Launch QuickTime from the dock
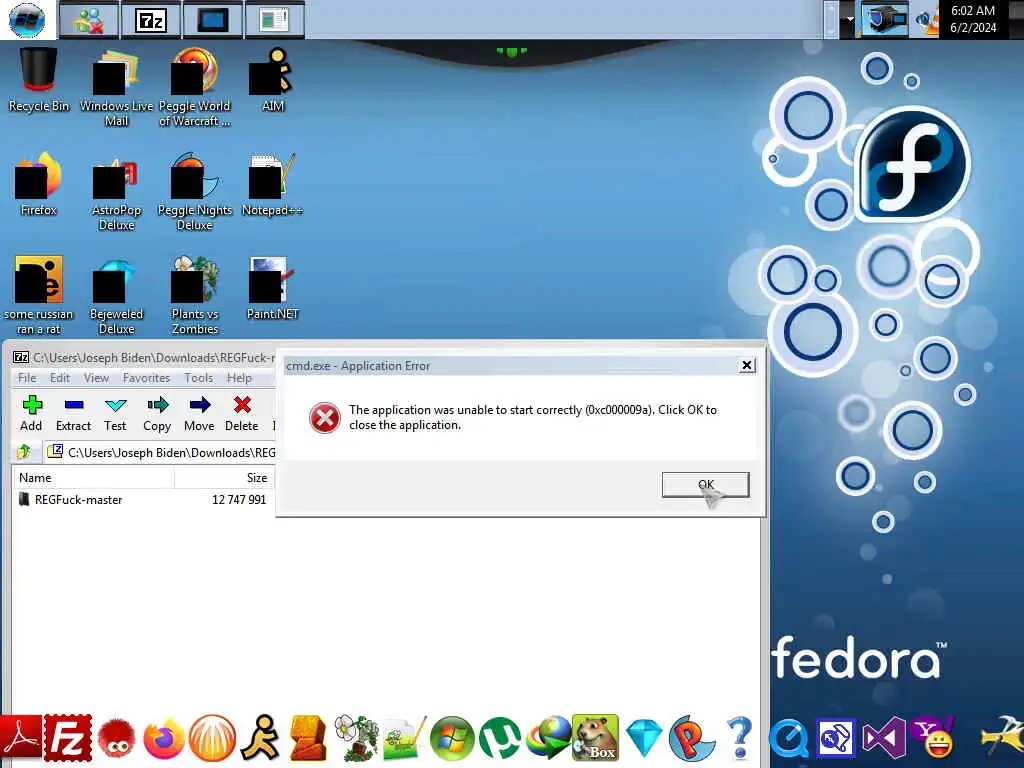The image size is (1024, 768). click(789, 741)
